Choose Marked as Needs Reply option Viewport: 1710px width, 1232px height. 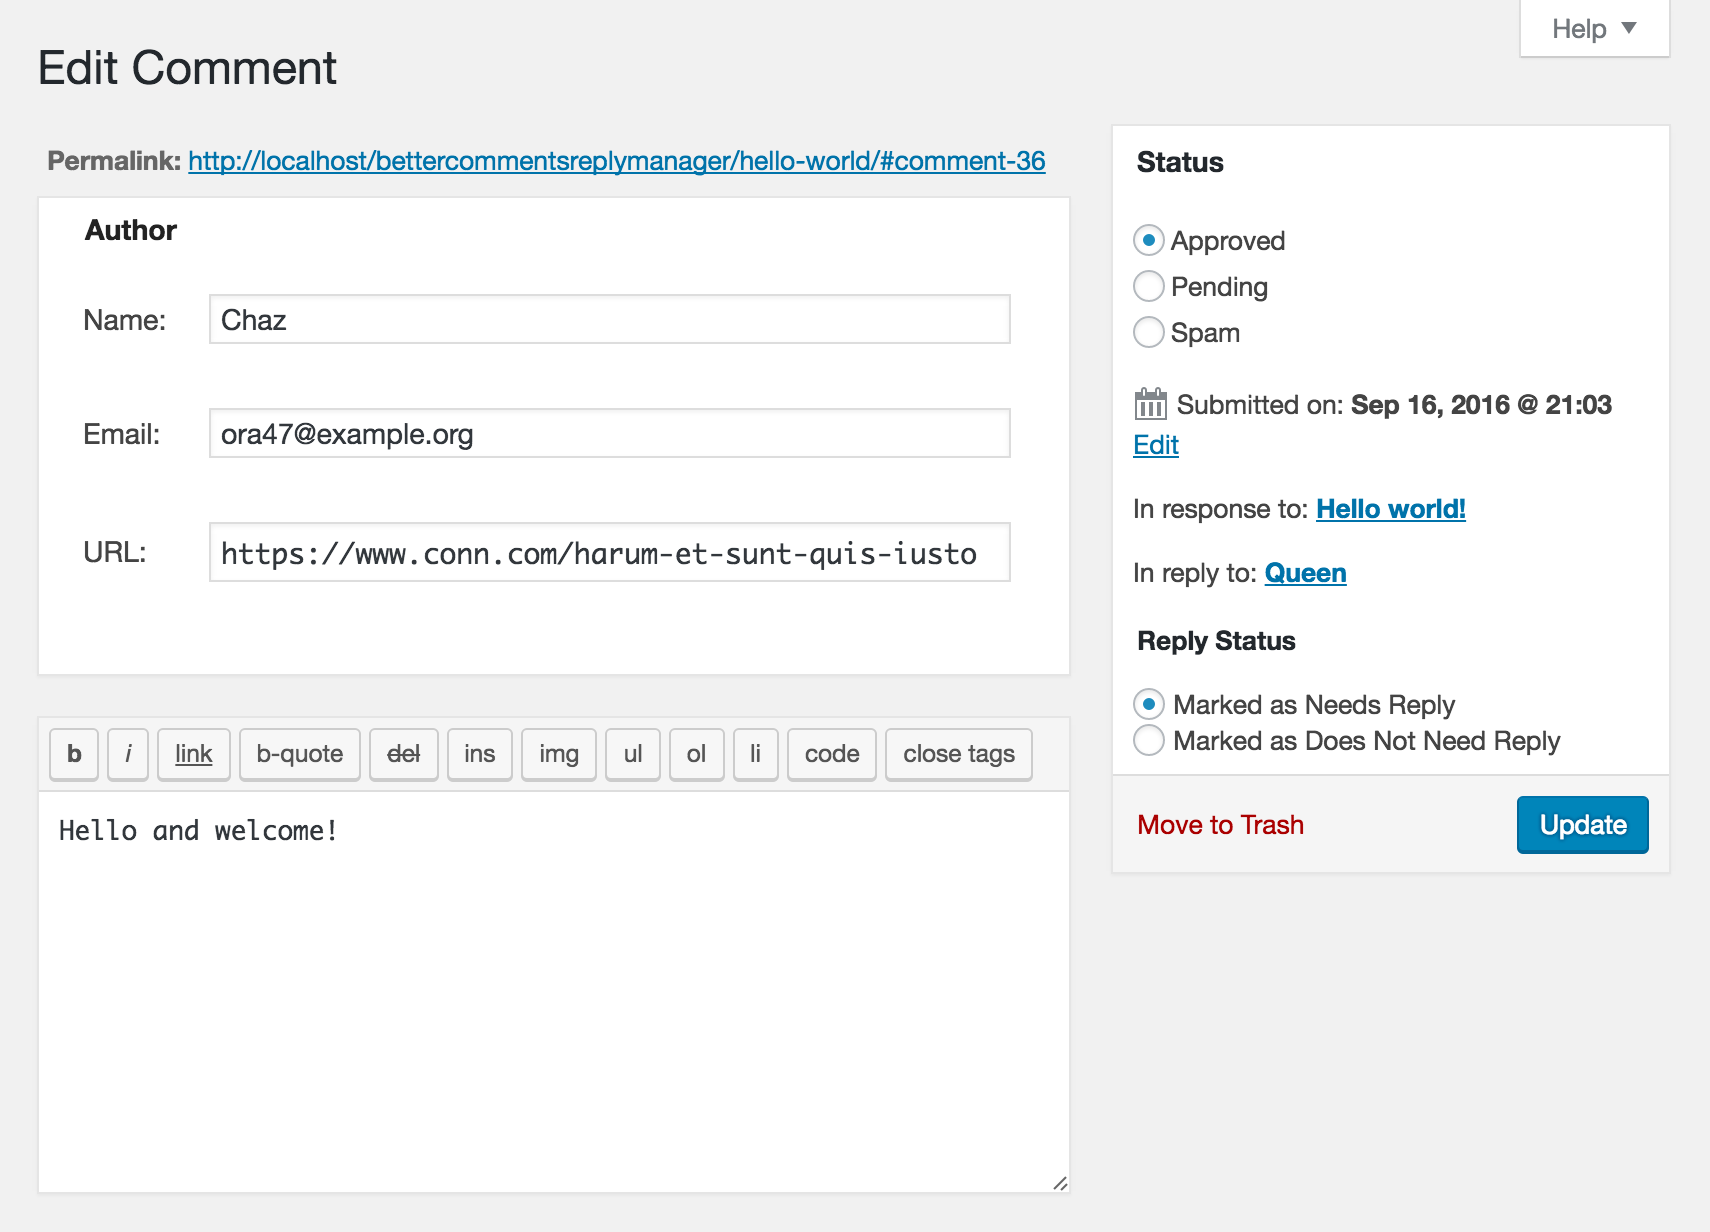[x=1149, y=704]
